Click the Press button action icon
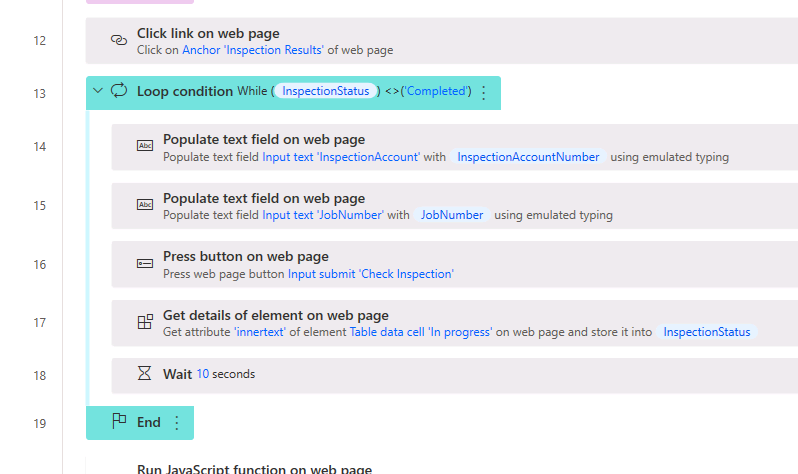The image size is (798, 474). click(145, 264)
